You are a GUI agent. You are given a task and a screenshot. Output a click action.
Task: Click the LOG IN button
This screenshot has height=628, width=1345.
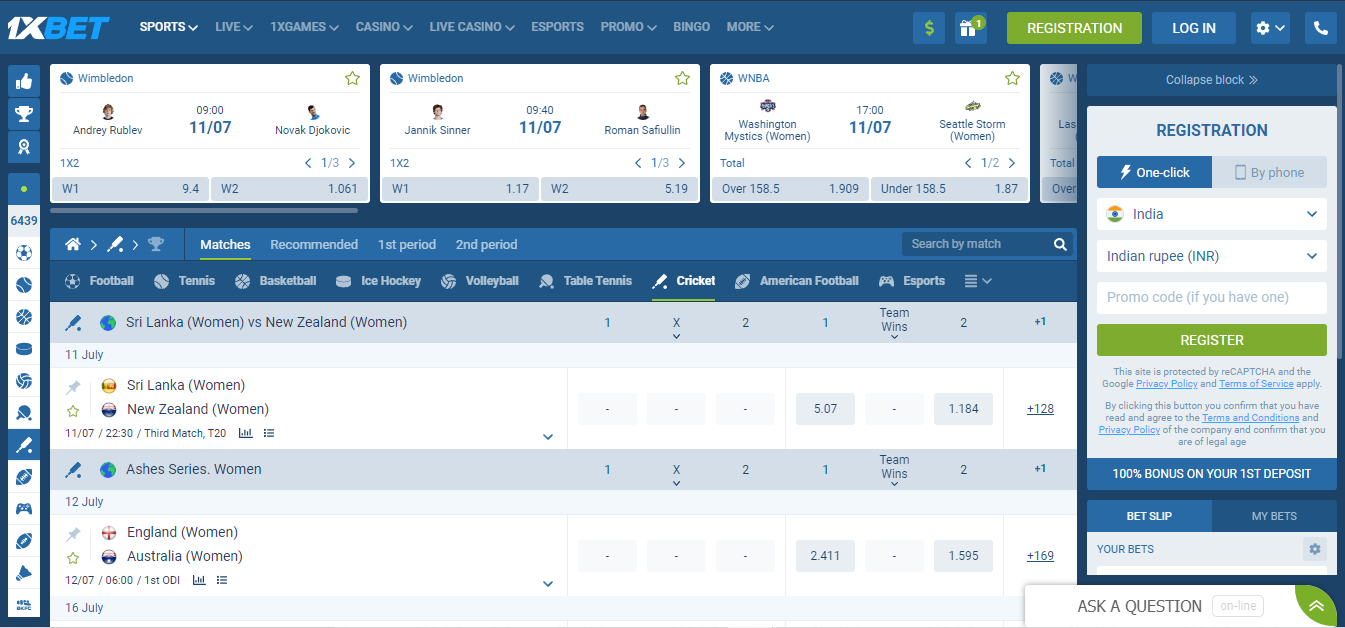(x=1194, y=28)
